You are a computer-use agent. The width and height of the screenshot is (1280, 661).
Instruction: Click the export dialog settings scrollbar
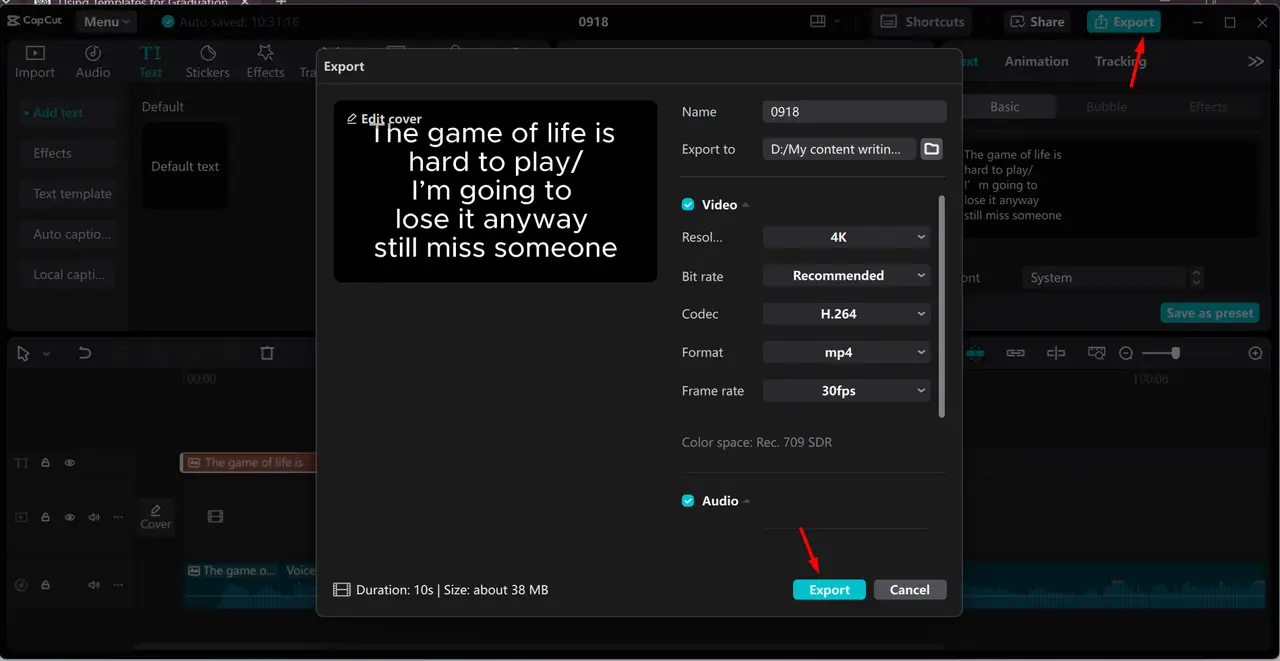(x=941, y=306)
